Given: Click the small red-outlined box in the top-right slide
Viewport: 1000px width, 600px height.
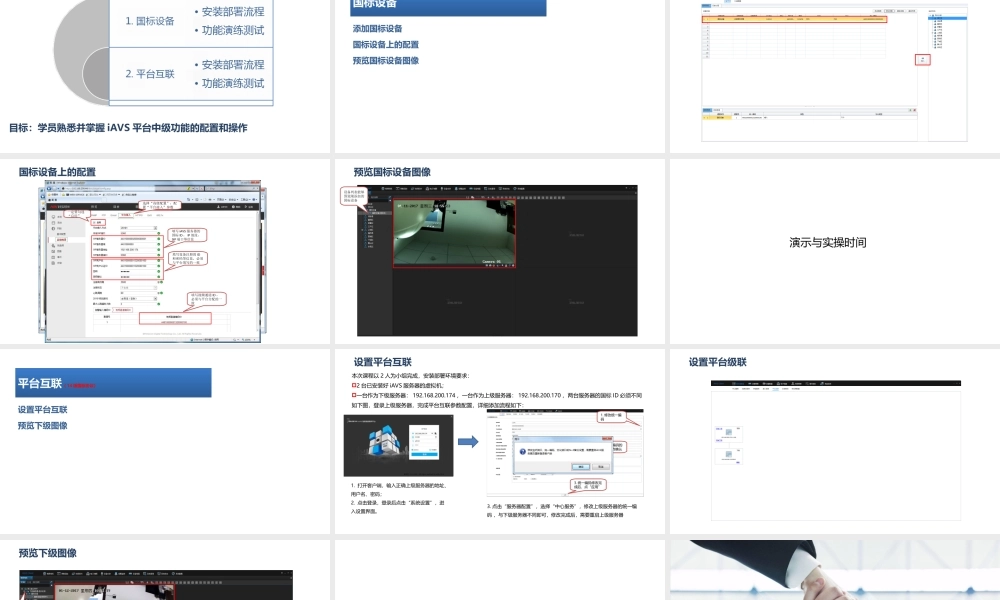Looking at the screenshot, I should click(923, 59).
